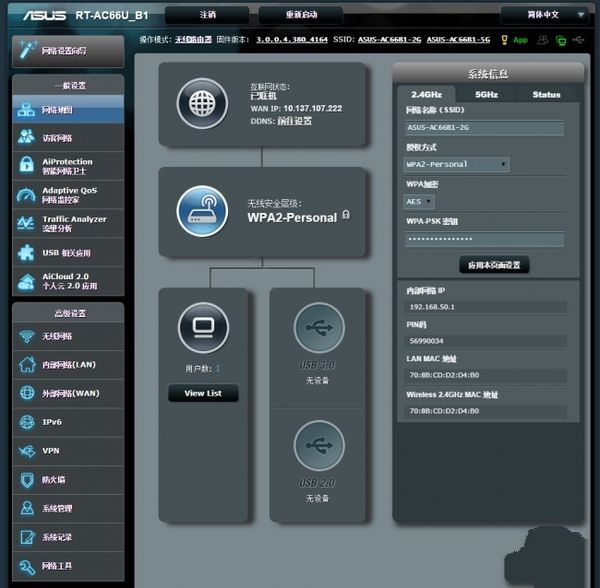Click the Internet globe icon
The height and width of the screenshot is (588, 600).
coord(202,102)
